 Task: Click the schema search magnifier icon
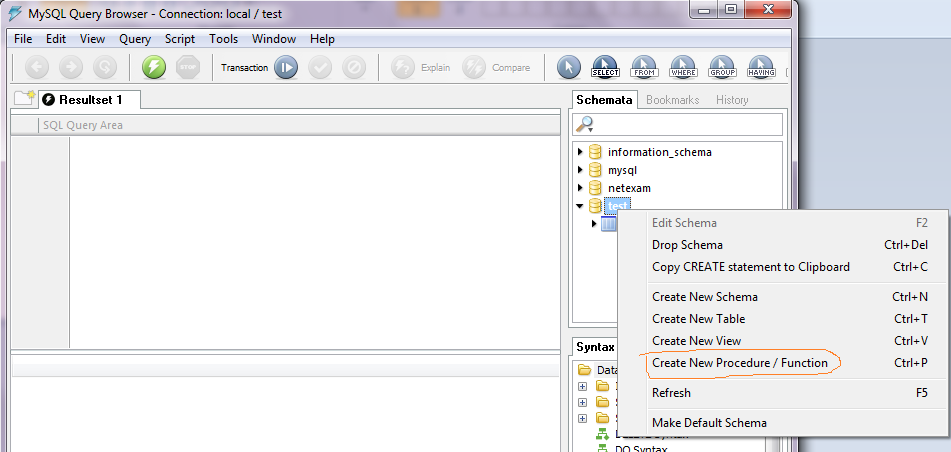click(x=585, y=124)
